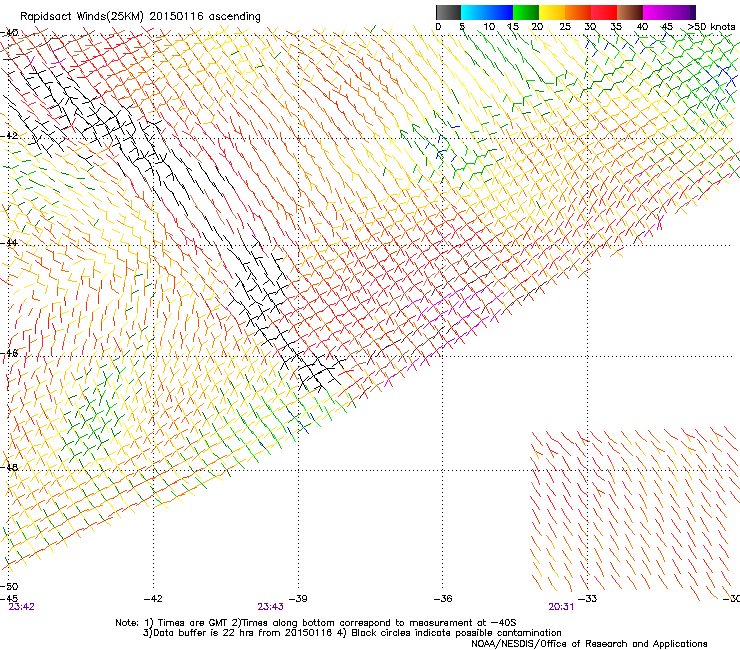The width and height of the screenshot is (740, 650).
Task: Click the green 15–20 knots legend segment
Action: click(x=526, y=12)
